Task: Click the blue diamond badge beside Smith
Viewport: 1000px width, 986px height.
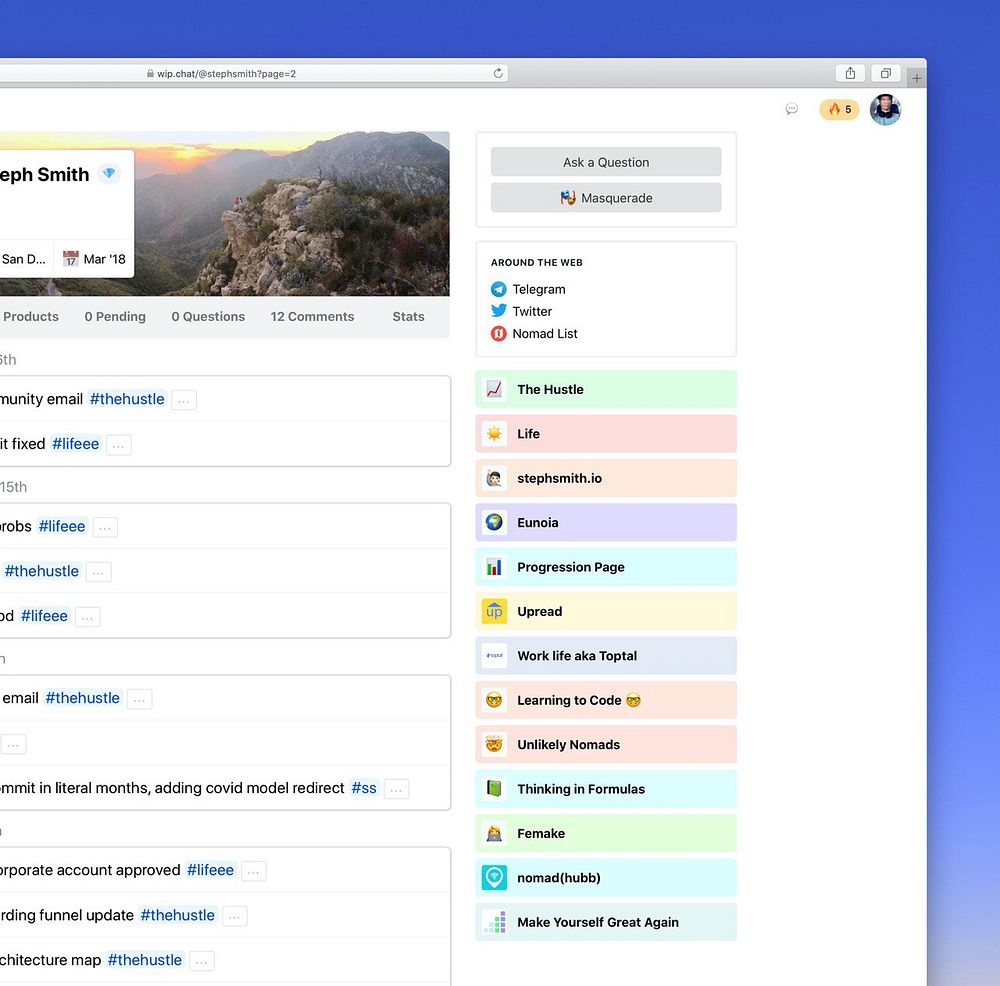Action: pos(109,173)
